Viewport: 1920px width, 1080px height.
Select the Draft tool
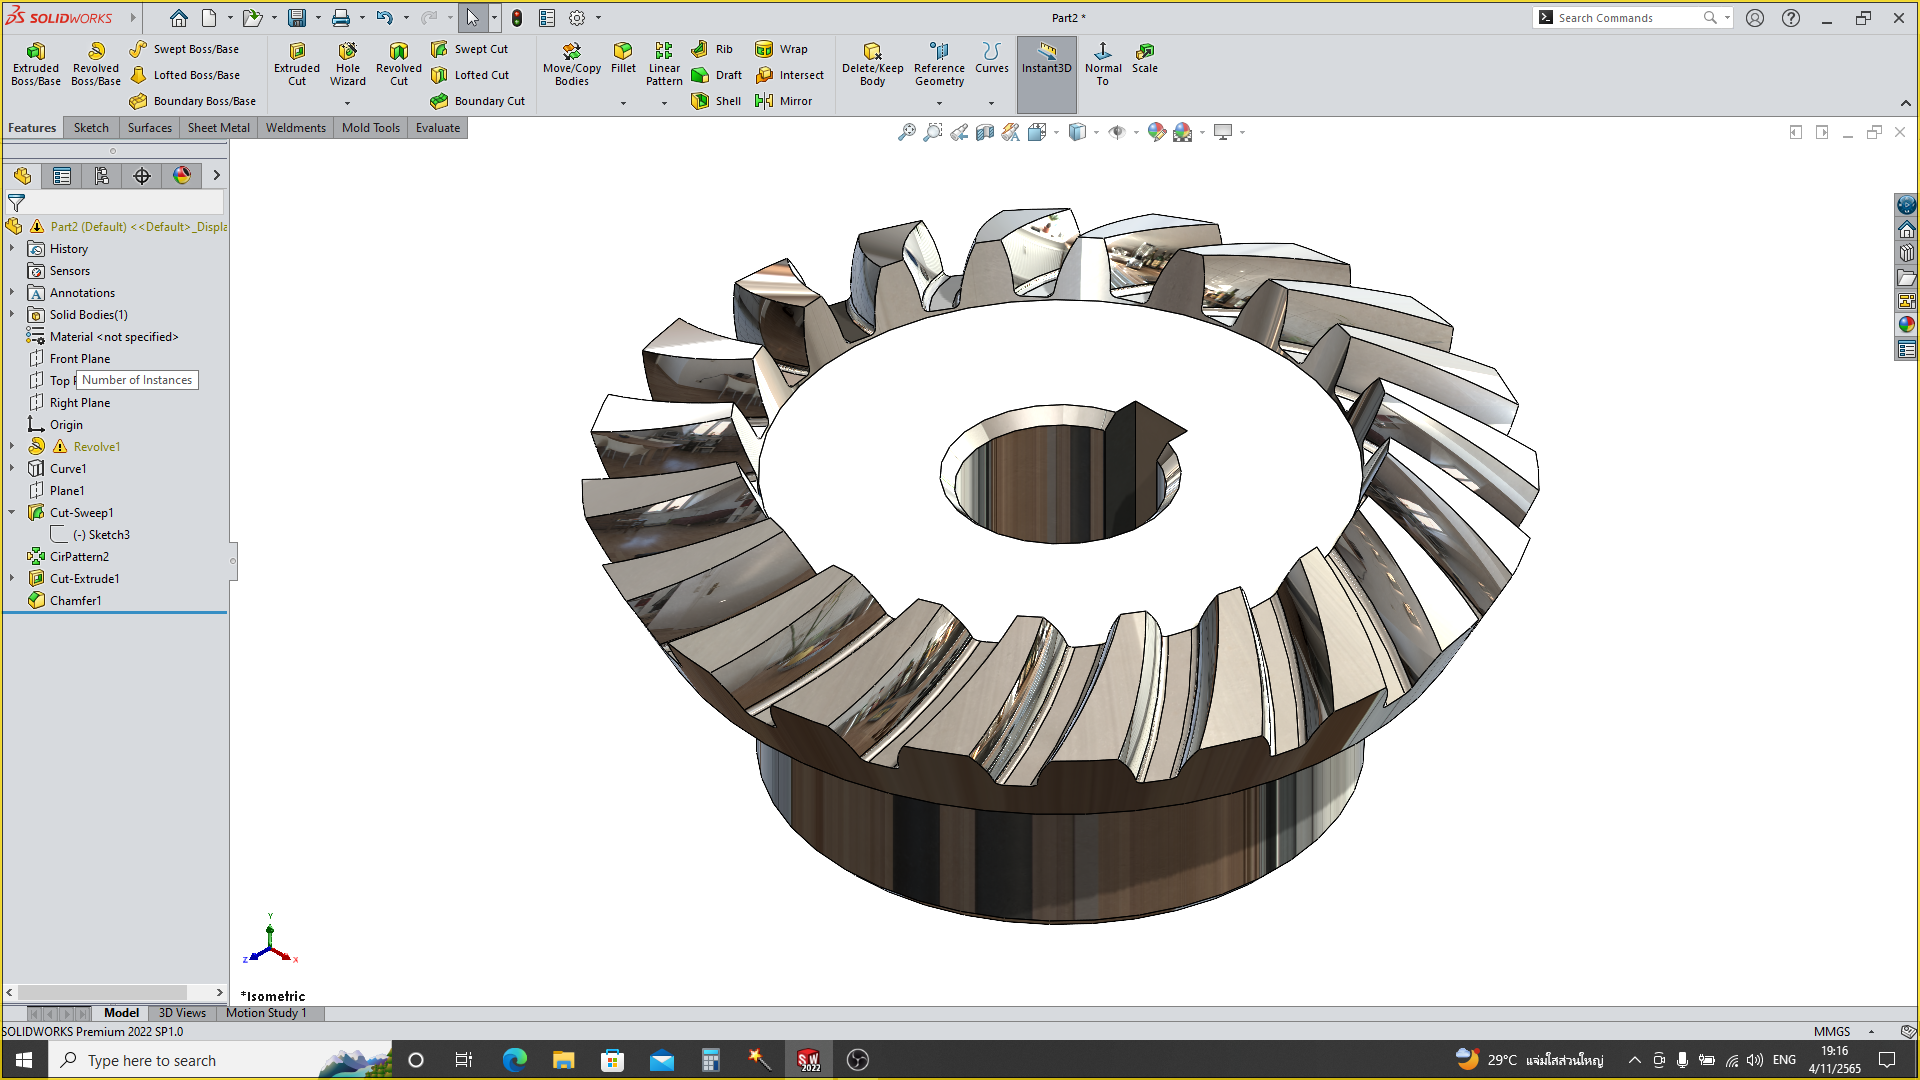pos(717,75)
